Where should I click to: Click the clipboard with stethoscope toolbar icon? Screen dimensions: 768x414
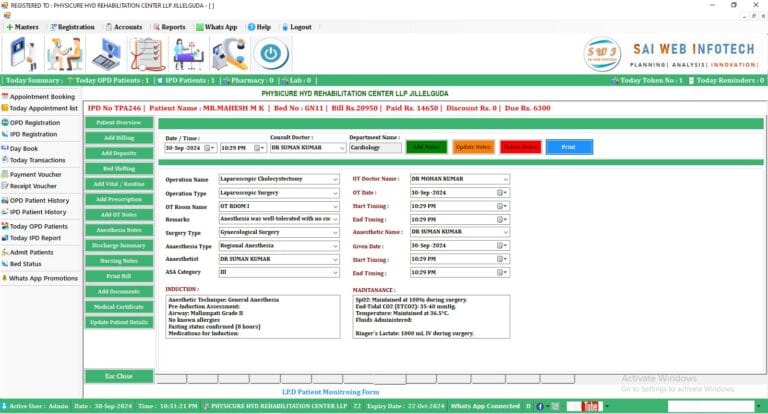147,54
